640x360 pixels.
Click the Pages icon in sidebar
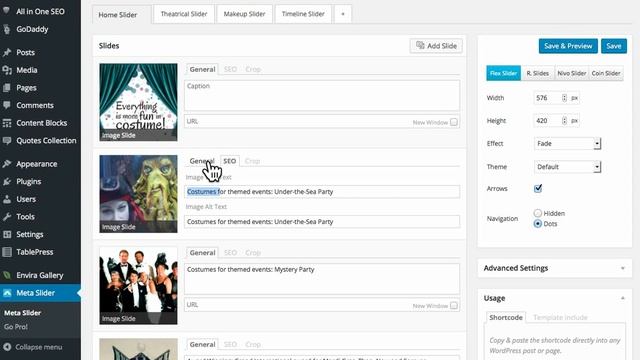pyautogui.click(x=7, y=88)
